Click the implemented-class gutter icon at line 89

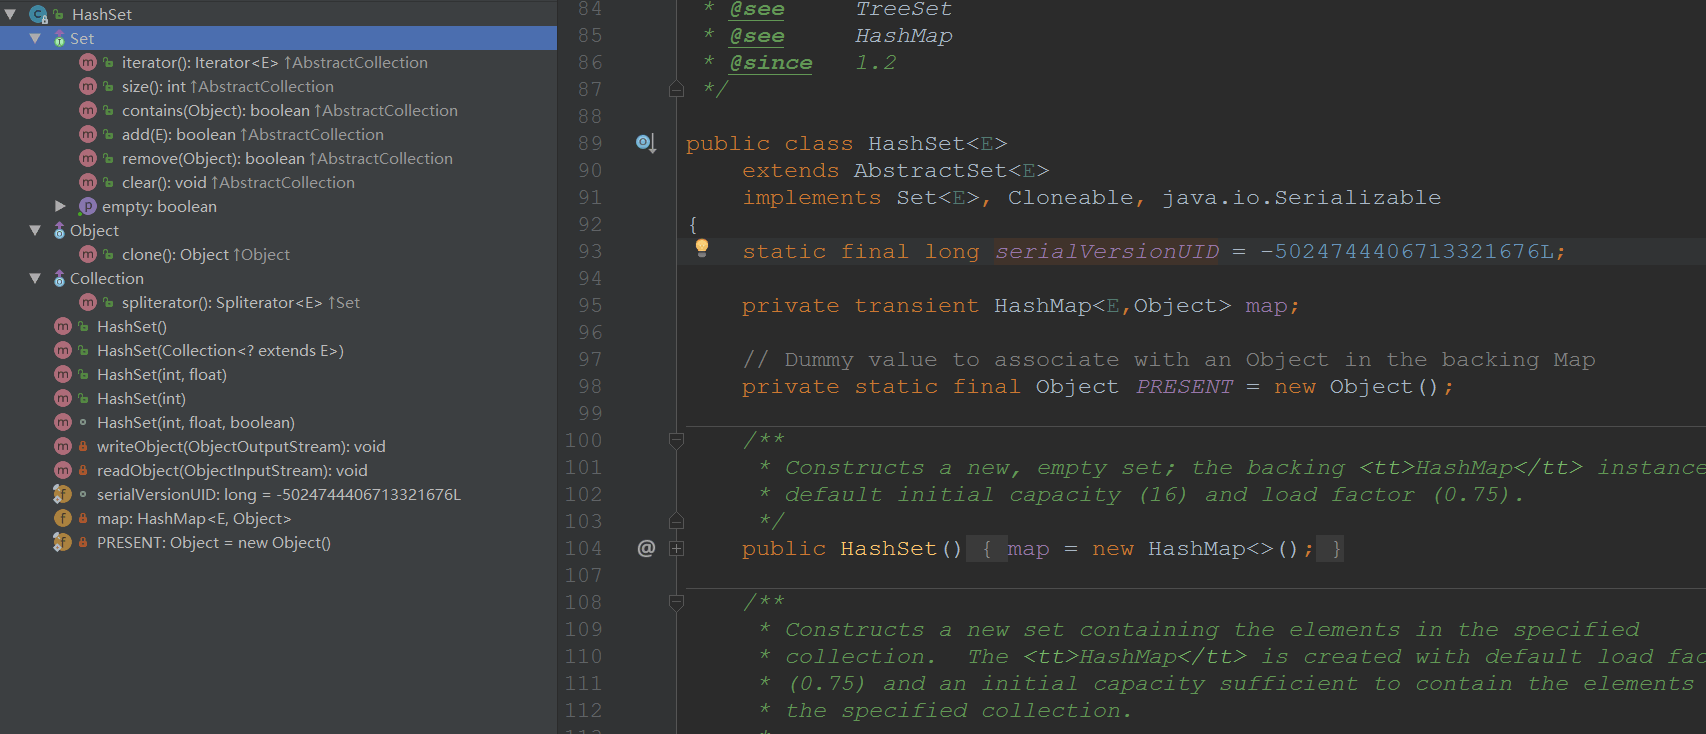click(646, 143)
